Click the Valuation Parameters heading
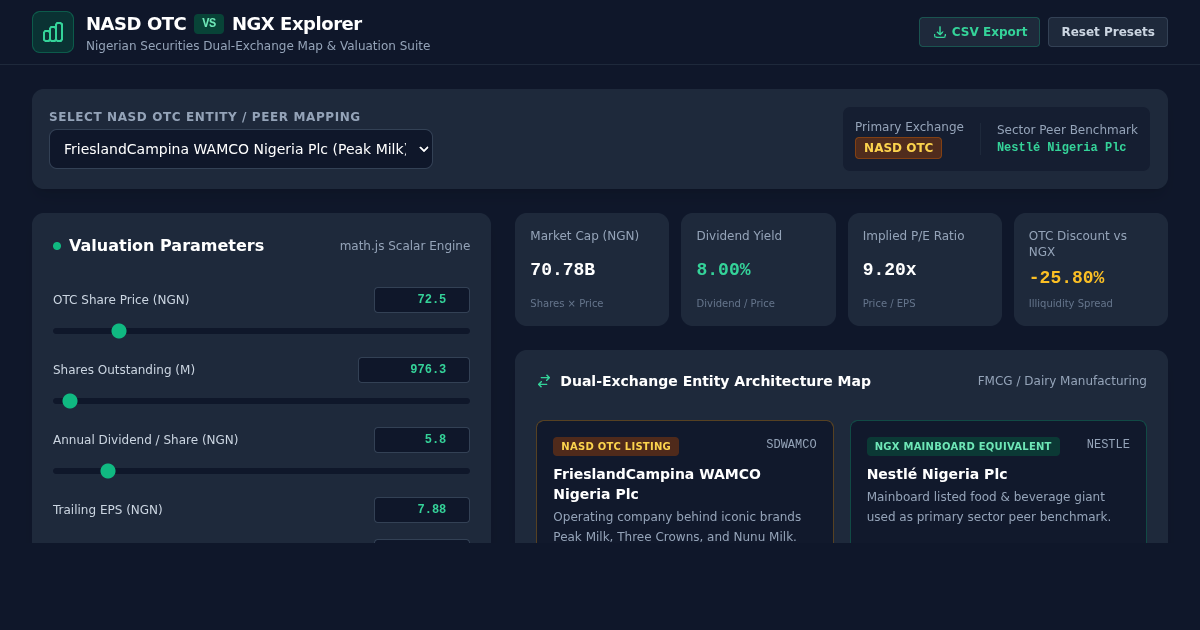The height and width of the screenshot is (630, 1200). tap(166, 246)
